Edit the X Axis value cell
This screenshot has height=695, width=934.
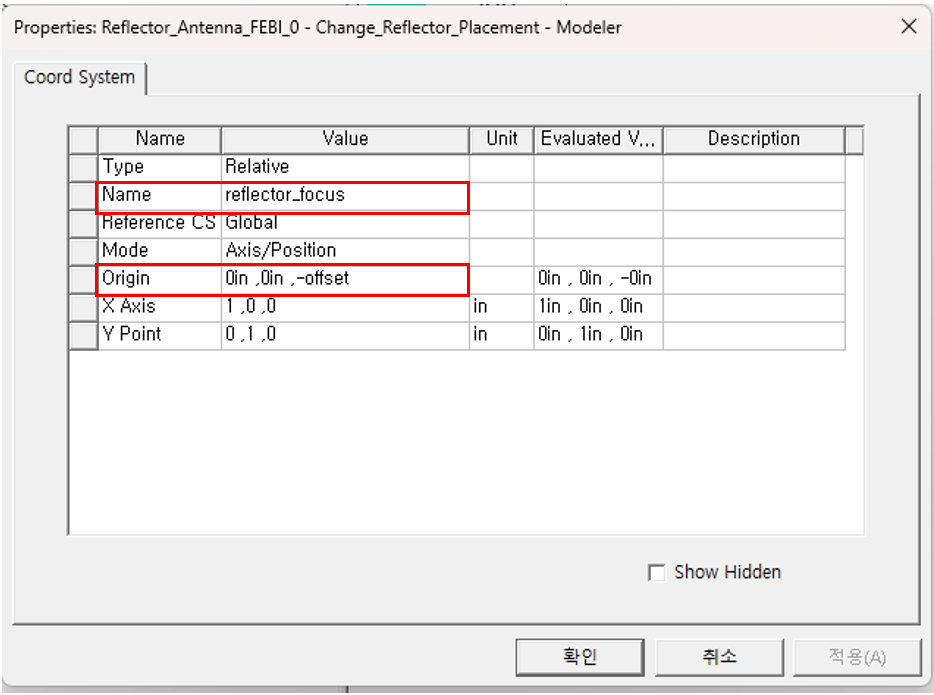point(343,307)
